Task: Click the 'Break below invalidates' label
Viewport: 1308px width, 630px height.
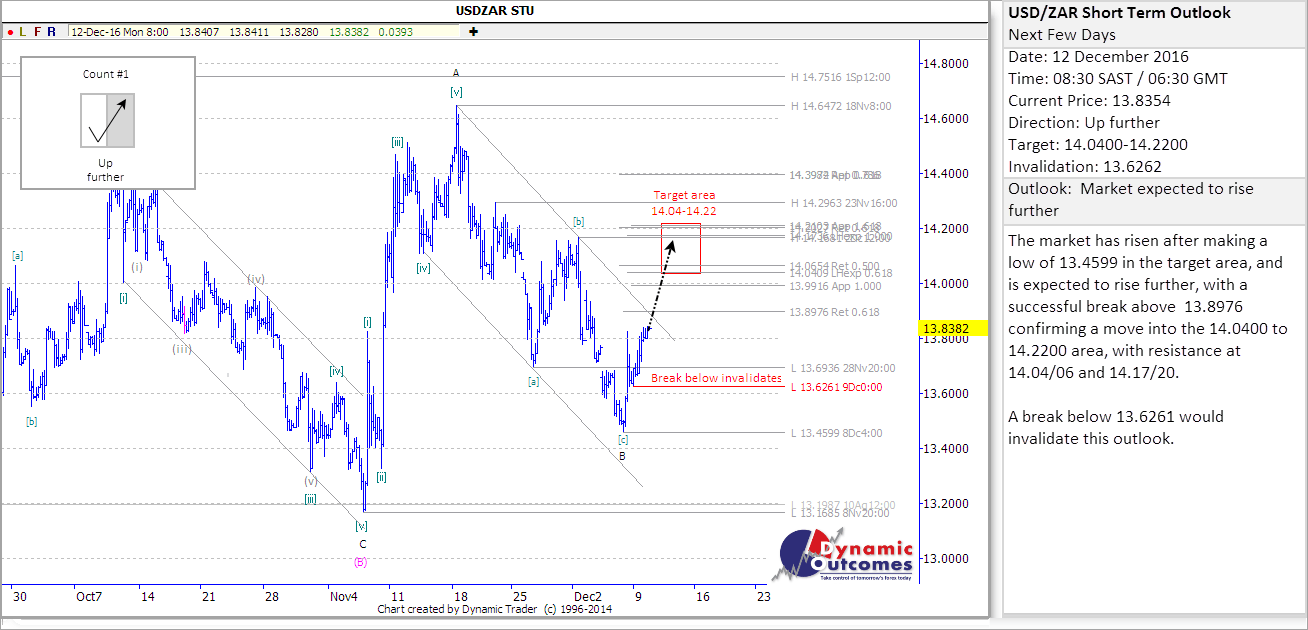Action: pos(716,378)
